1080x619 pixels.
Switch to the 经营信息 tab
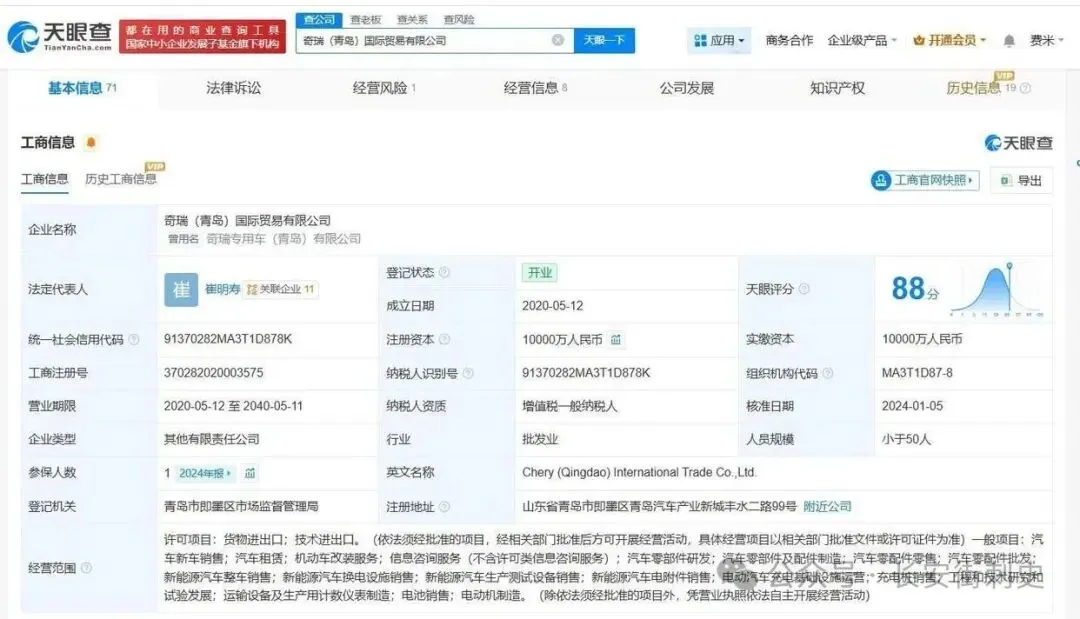[535, 88]
